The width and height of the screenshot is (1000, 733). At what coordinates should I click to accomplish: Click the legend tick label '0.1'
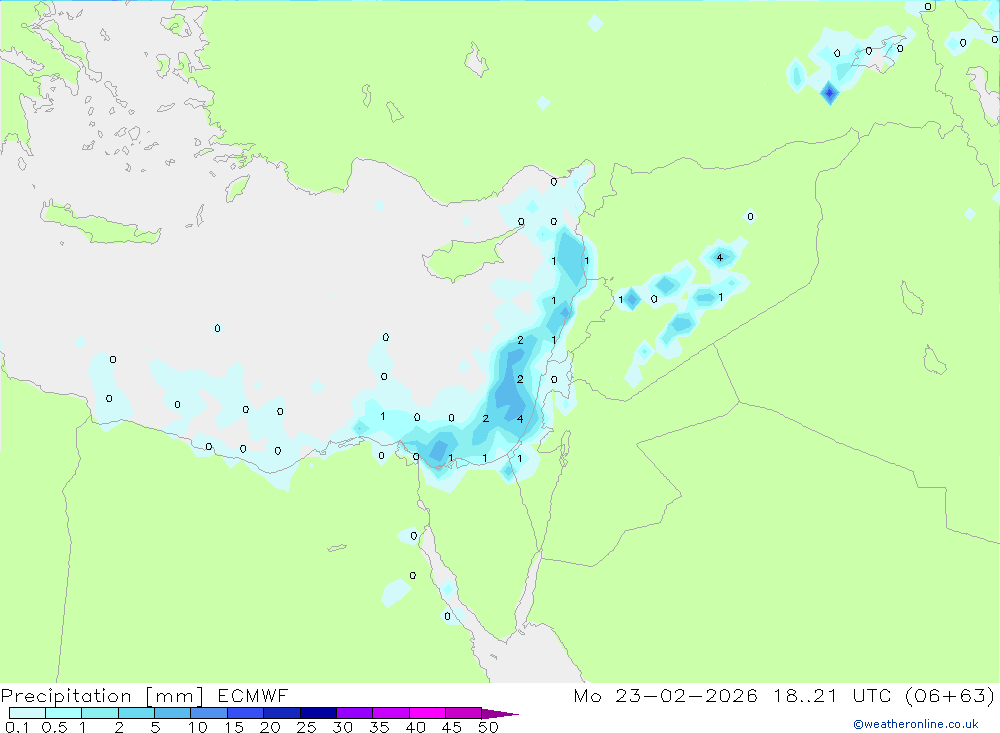[17, 727]
